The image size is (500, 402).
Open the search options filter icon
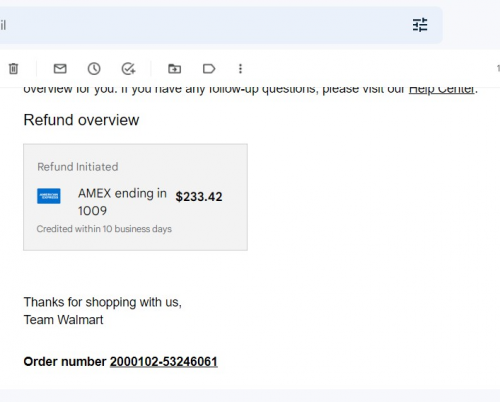click(420, 25)
